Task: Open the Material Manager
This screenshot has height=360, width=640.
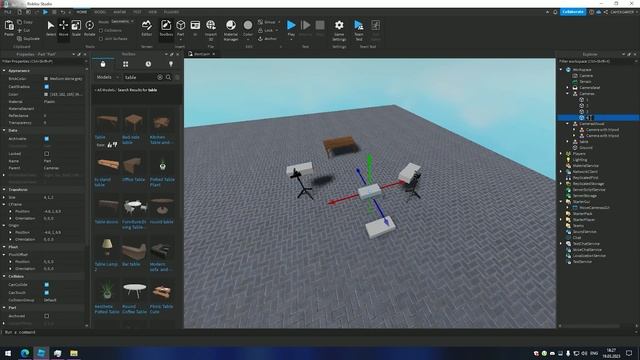Action: click(x=231, y=29)
